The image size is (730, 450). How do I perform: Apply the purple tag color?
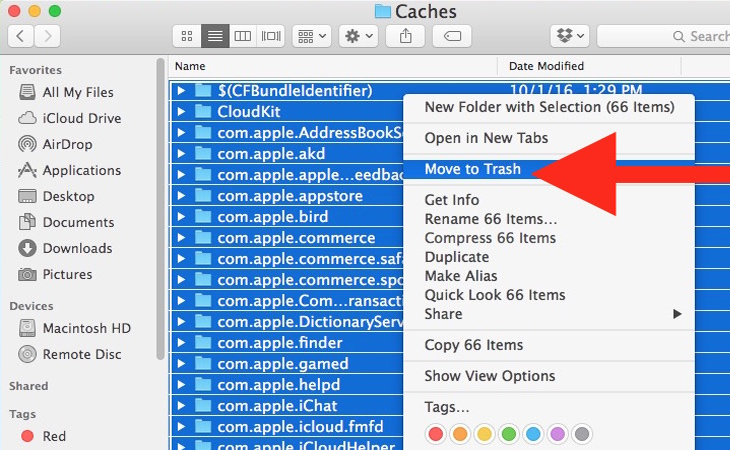(557, 434)
